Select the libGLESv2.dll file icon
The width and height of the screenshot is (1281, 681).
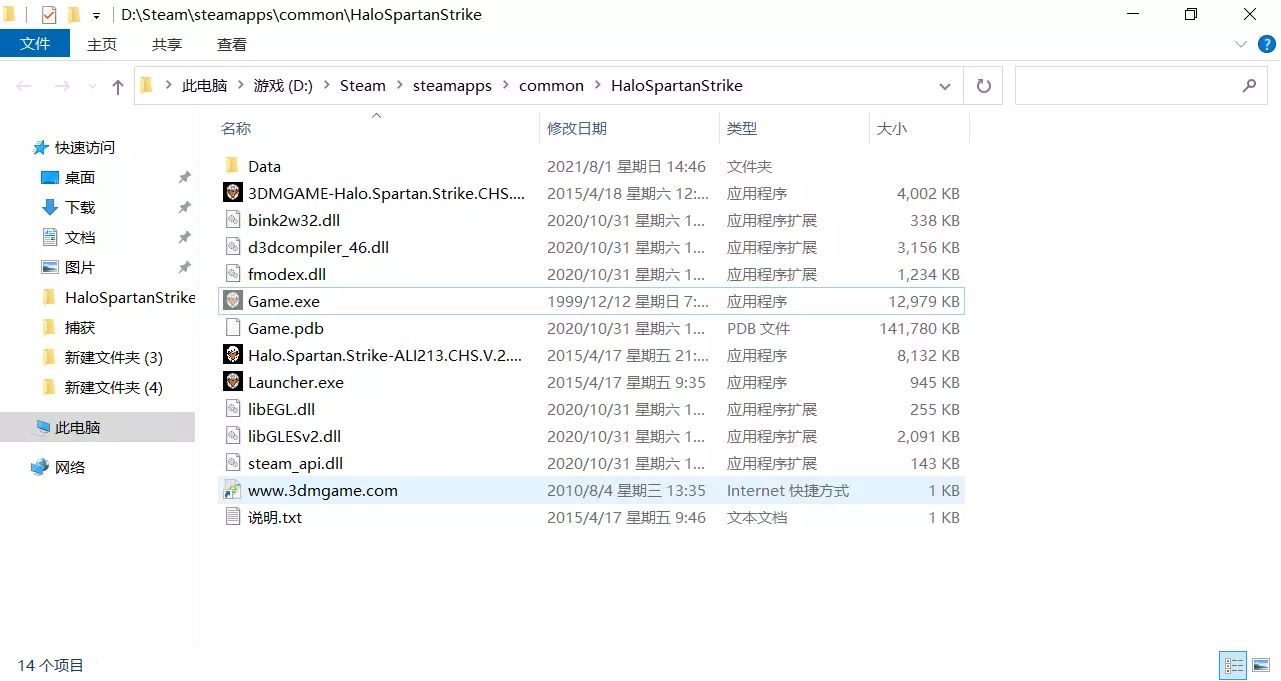point(232,436)
